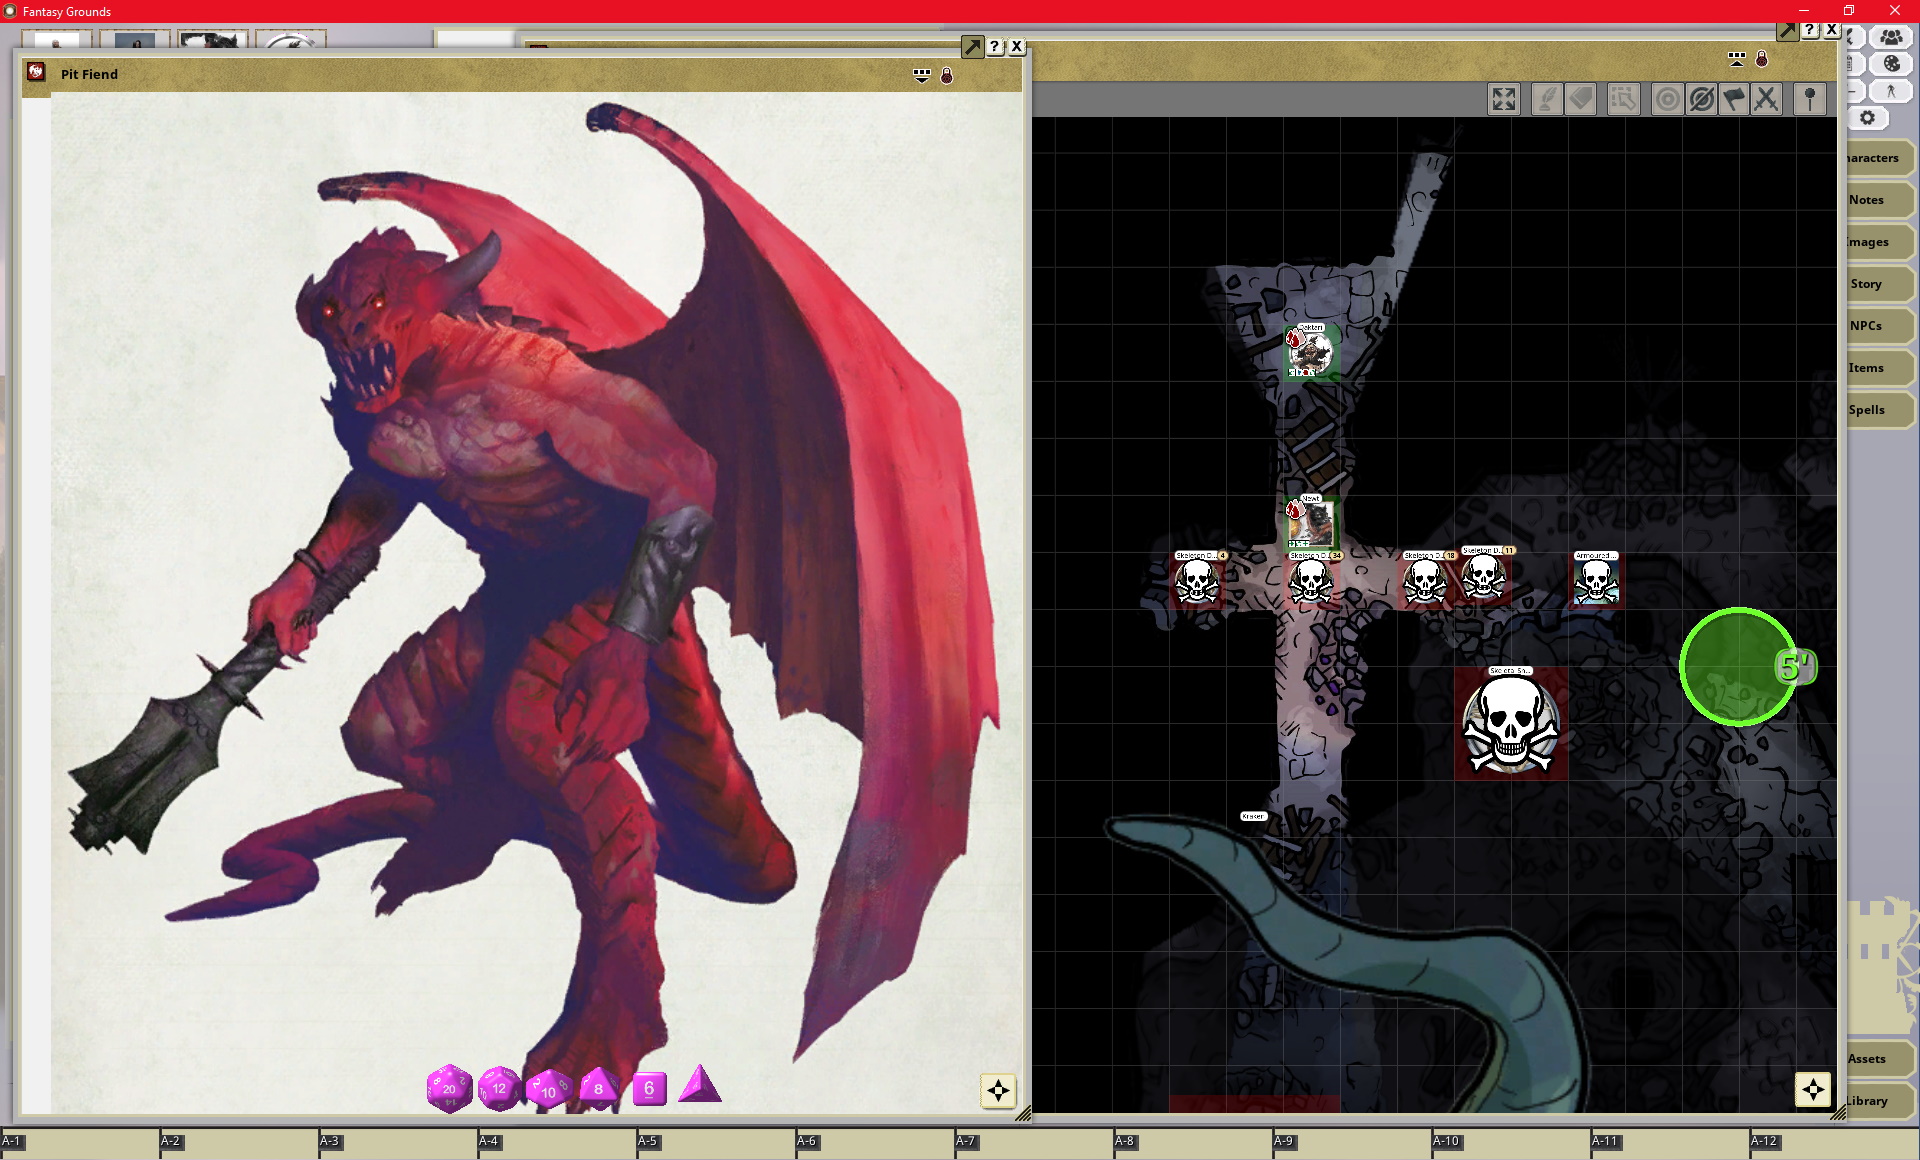
Task: Select the large skull token on map
Action: coord(1511,723)
